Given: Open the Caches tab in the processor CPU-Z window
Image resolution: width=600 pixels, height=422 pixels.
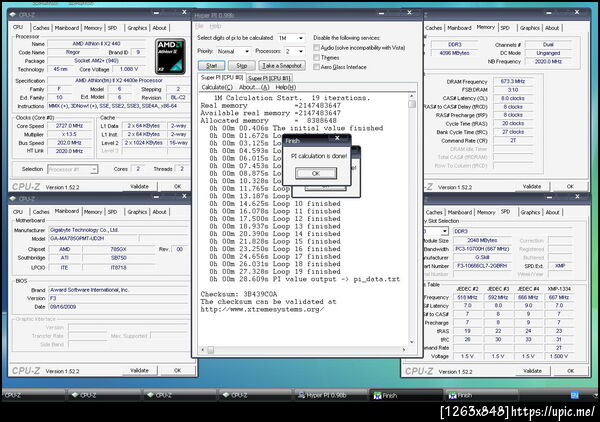Looking at the screenshot, I should (x=41, y=28).
